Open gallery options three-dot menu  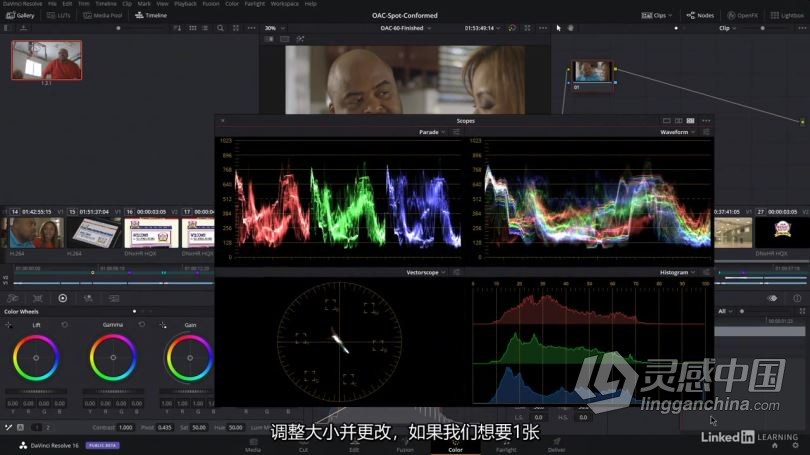(x=252, y=28)
